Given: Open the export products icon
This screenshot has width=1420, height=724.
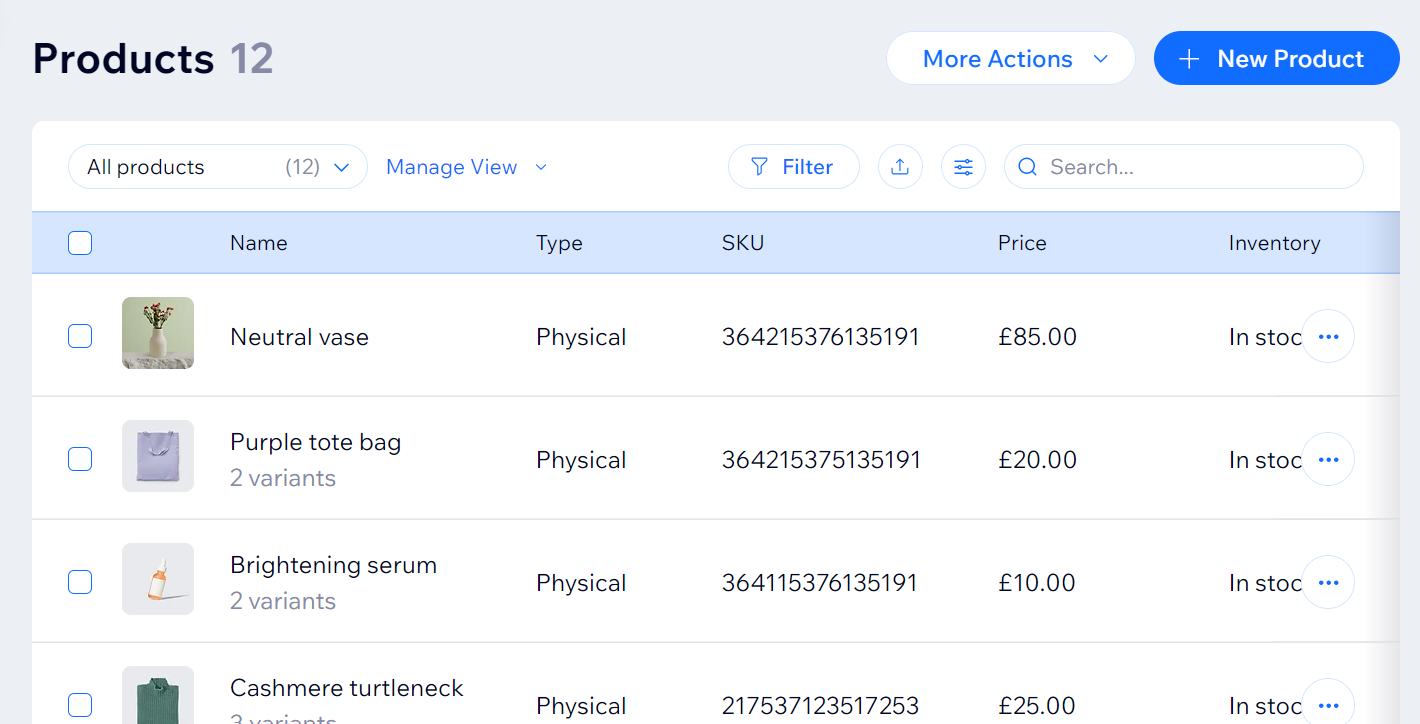Looking at the screenshot, I should 900,166.
